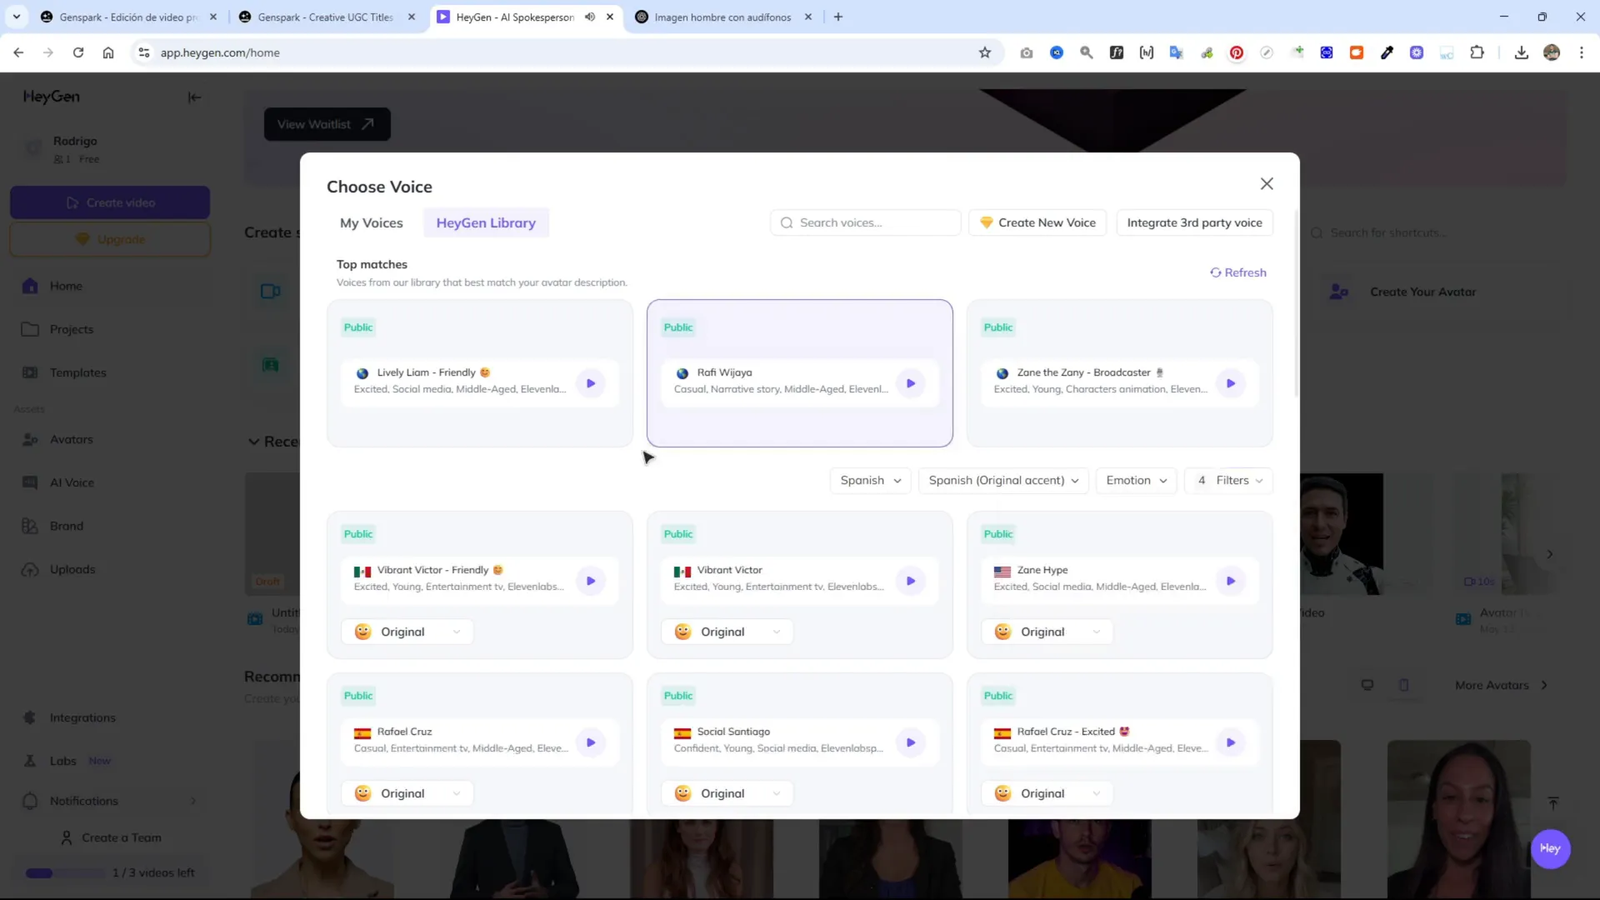Bookmark this page with star icon
The width and height of the screenshot is (1600, 900).
(x=985, y=53)
